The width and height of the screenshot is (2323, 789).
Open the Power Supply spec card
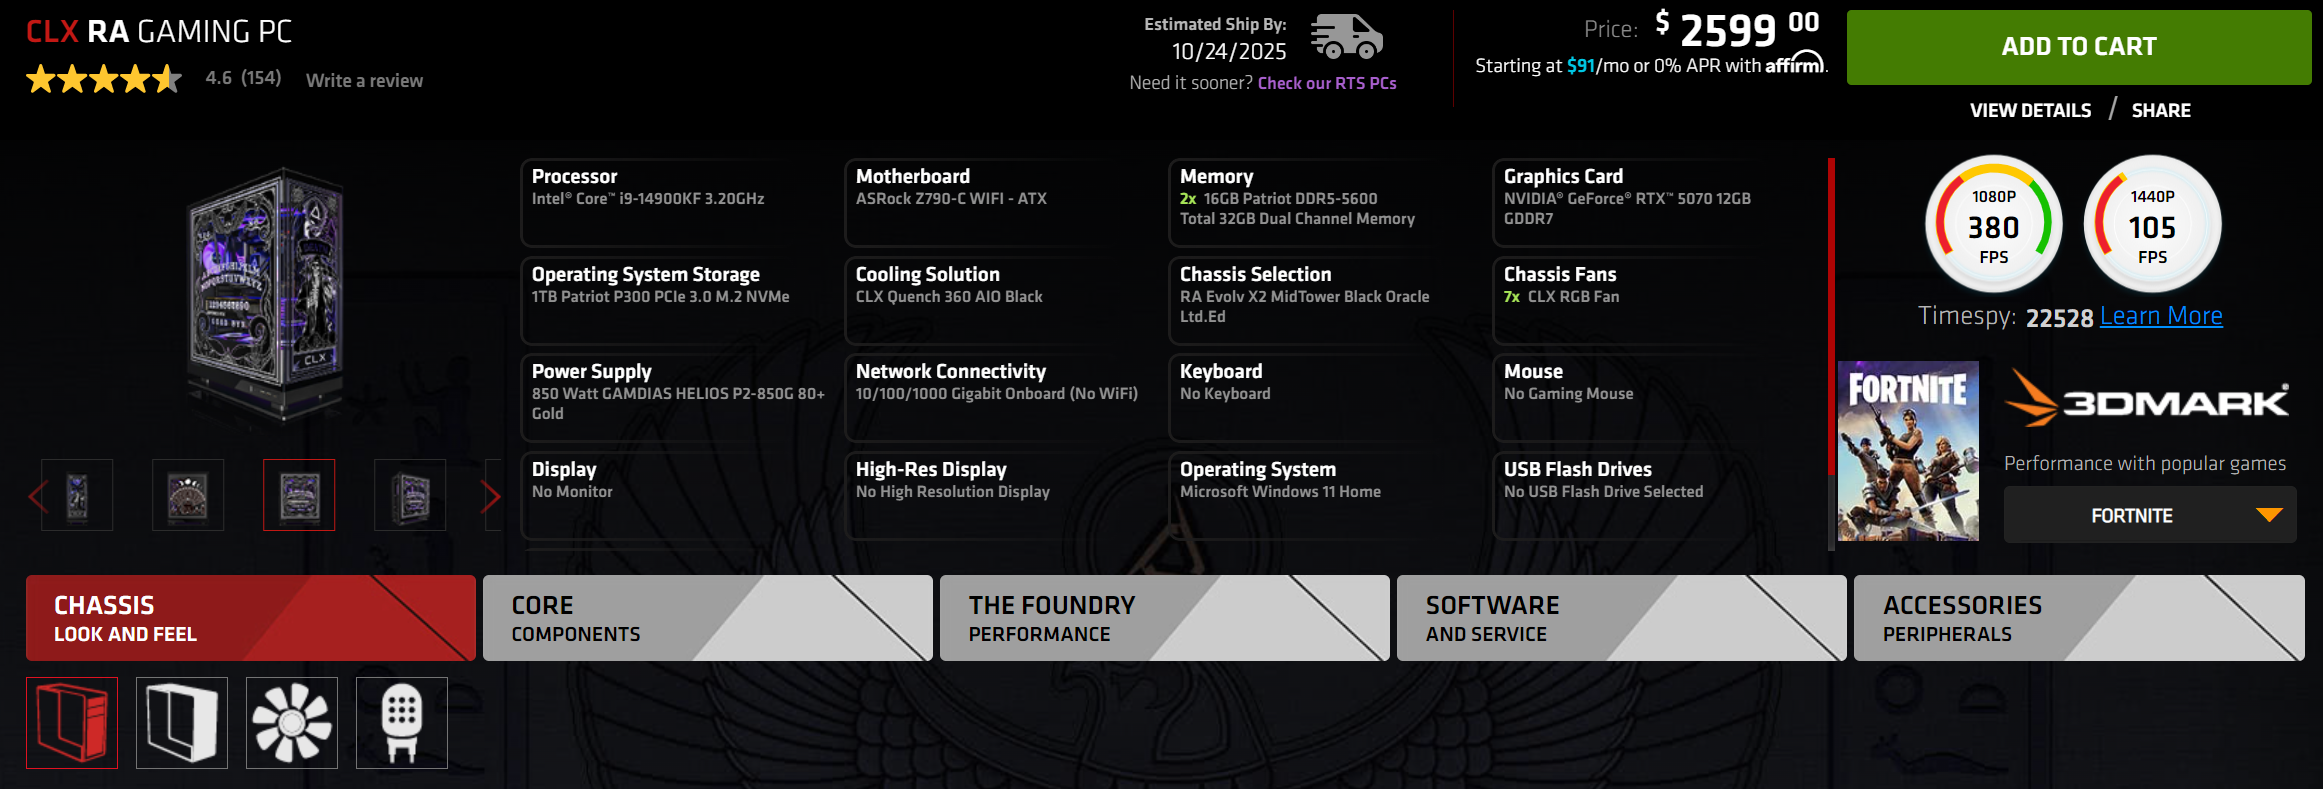coord(677,397)
